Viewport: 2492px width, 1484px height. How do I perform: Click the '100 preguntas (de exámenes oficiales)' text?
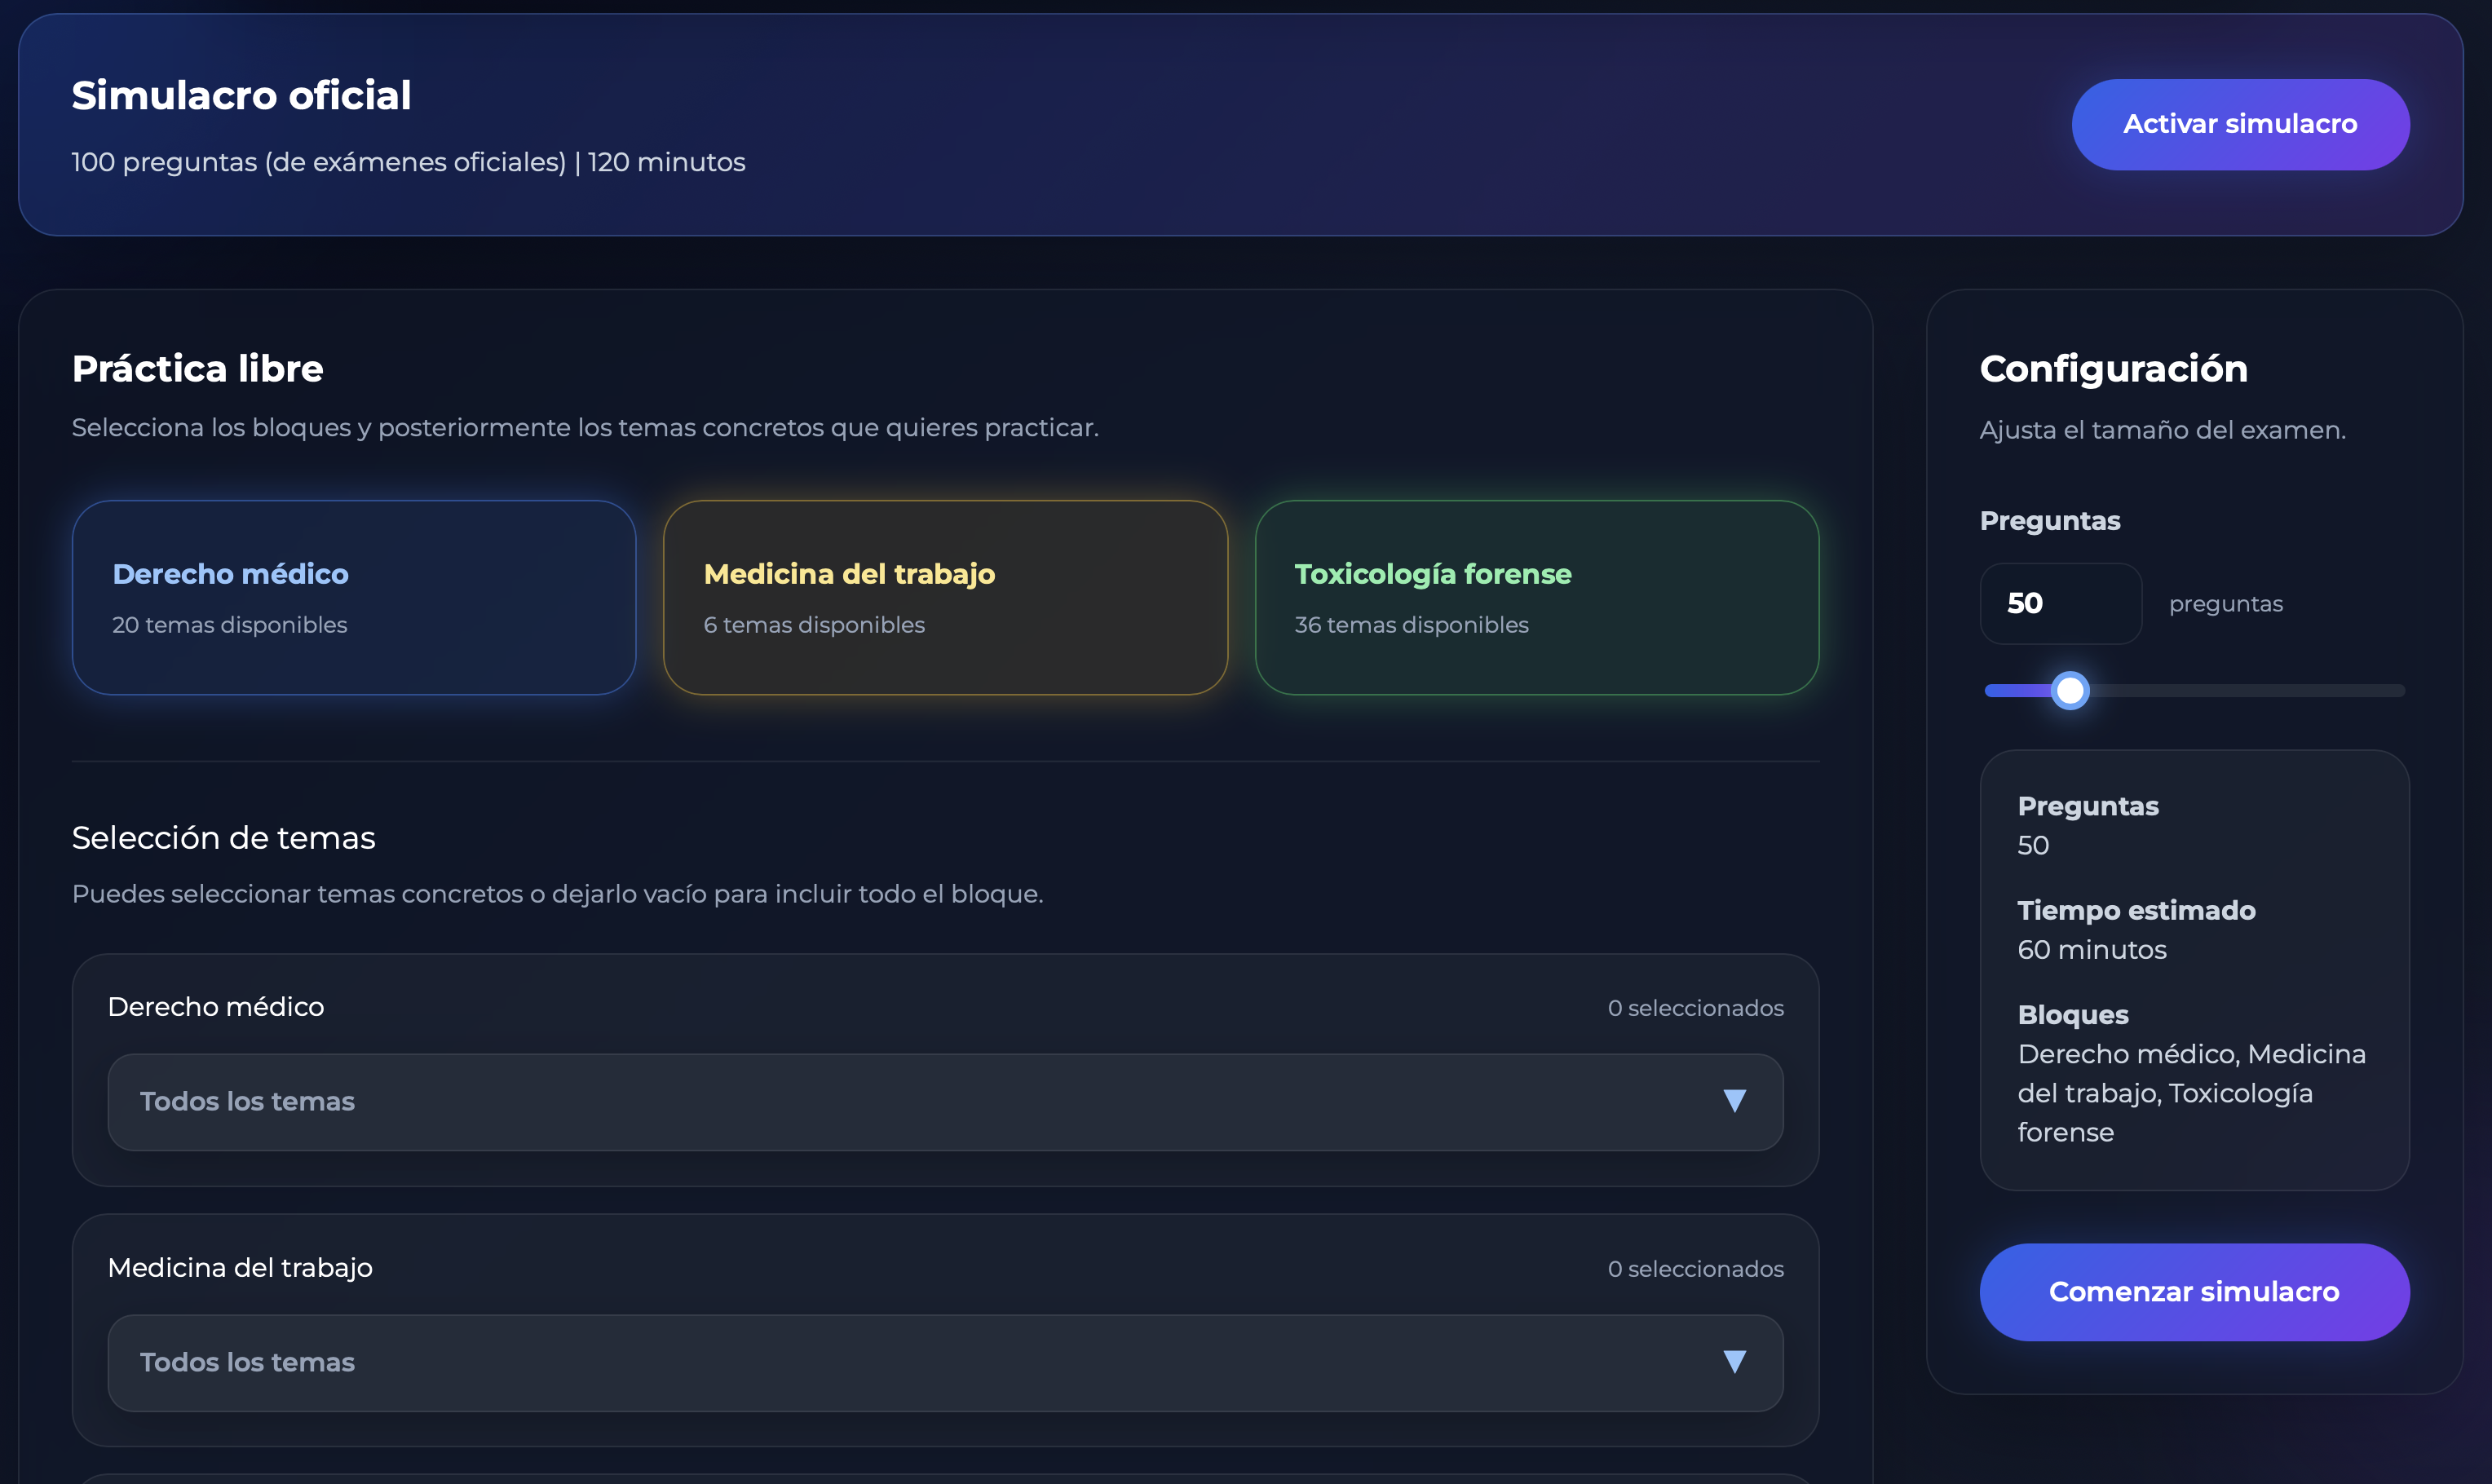click(319, 162)
